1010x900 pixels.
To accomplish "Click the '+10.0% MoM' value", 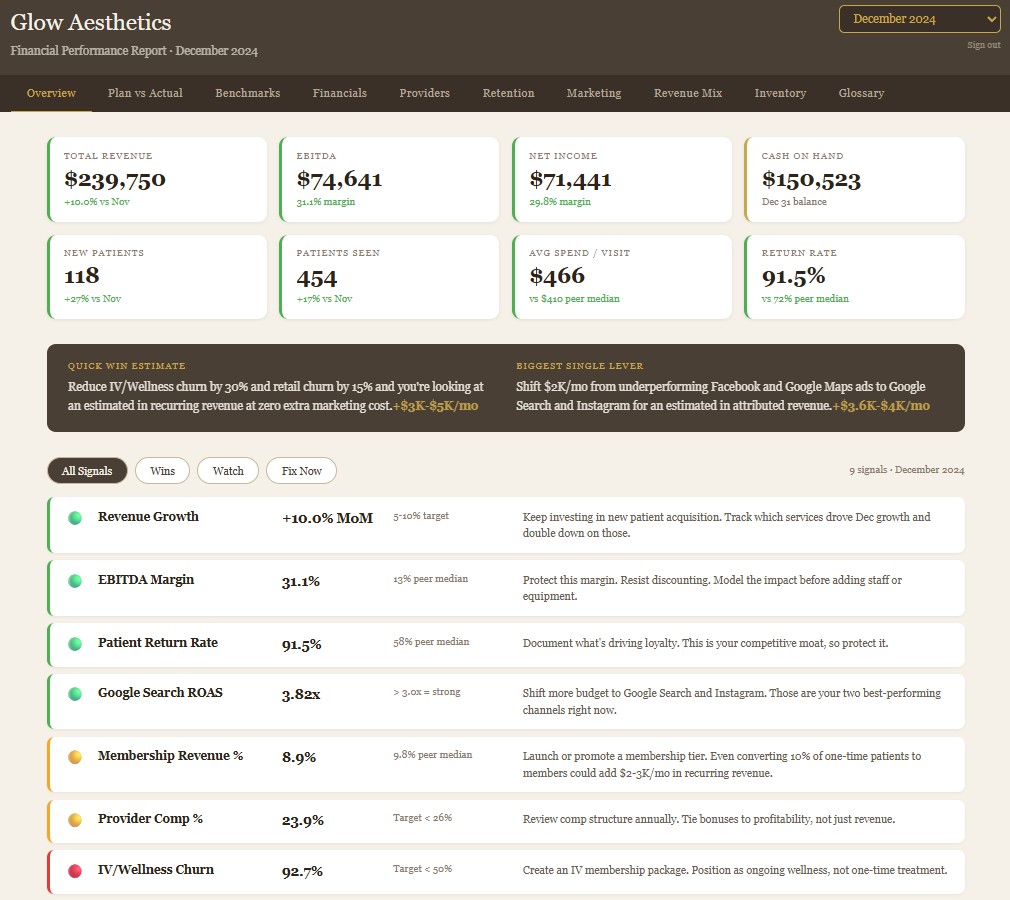I will [327, 518].
